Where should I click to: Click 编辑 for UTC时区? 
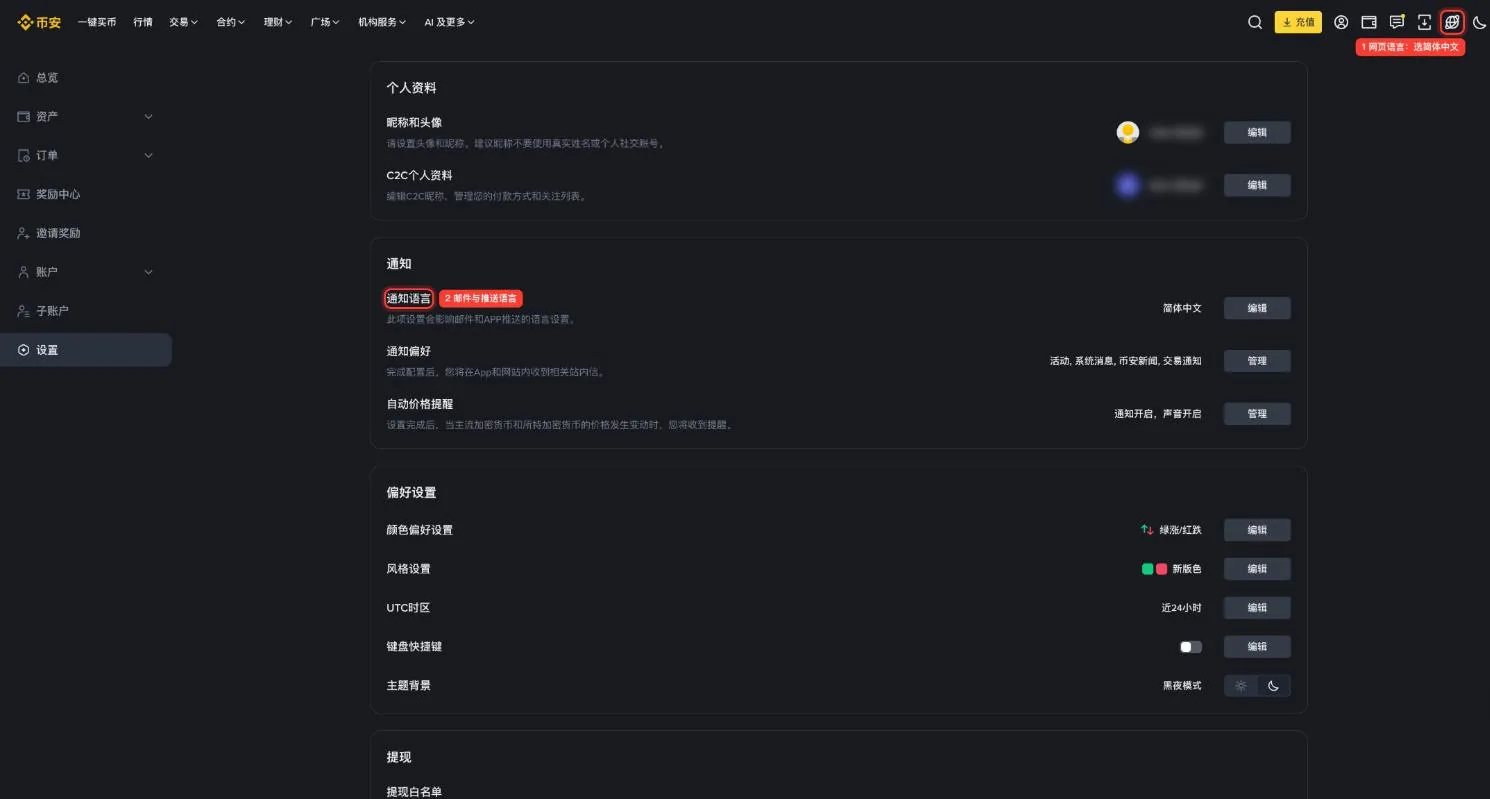[x=1257, y=608]
